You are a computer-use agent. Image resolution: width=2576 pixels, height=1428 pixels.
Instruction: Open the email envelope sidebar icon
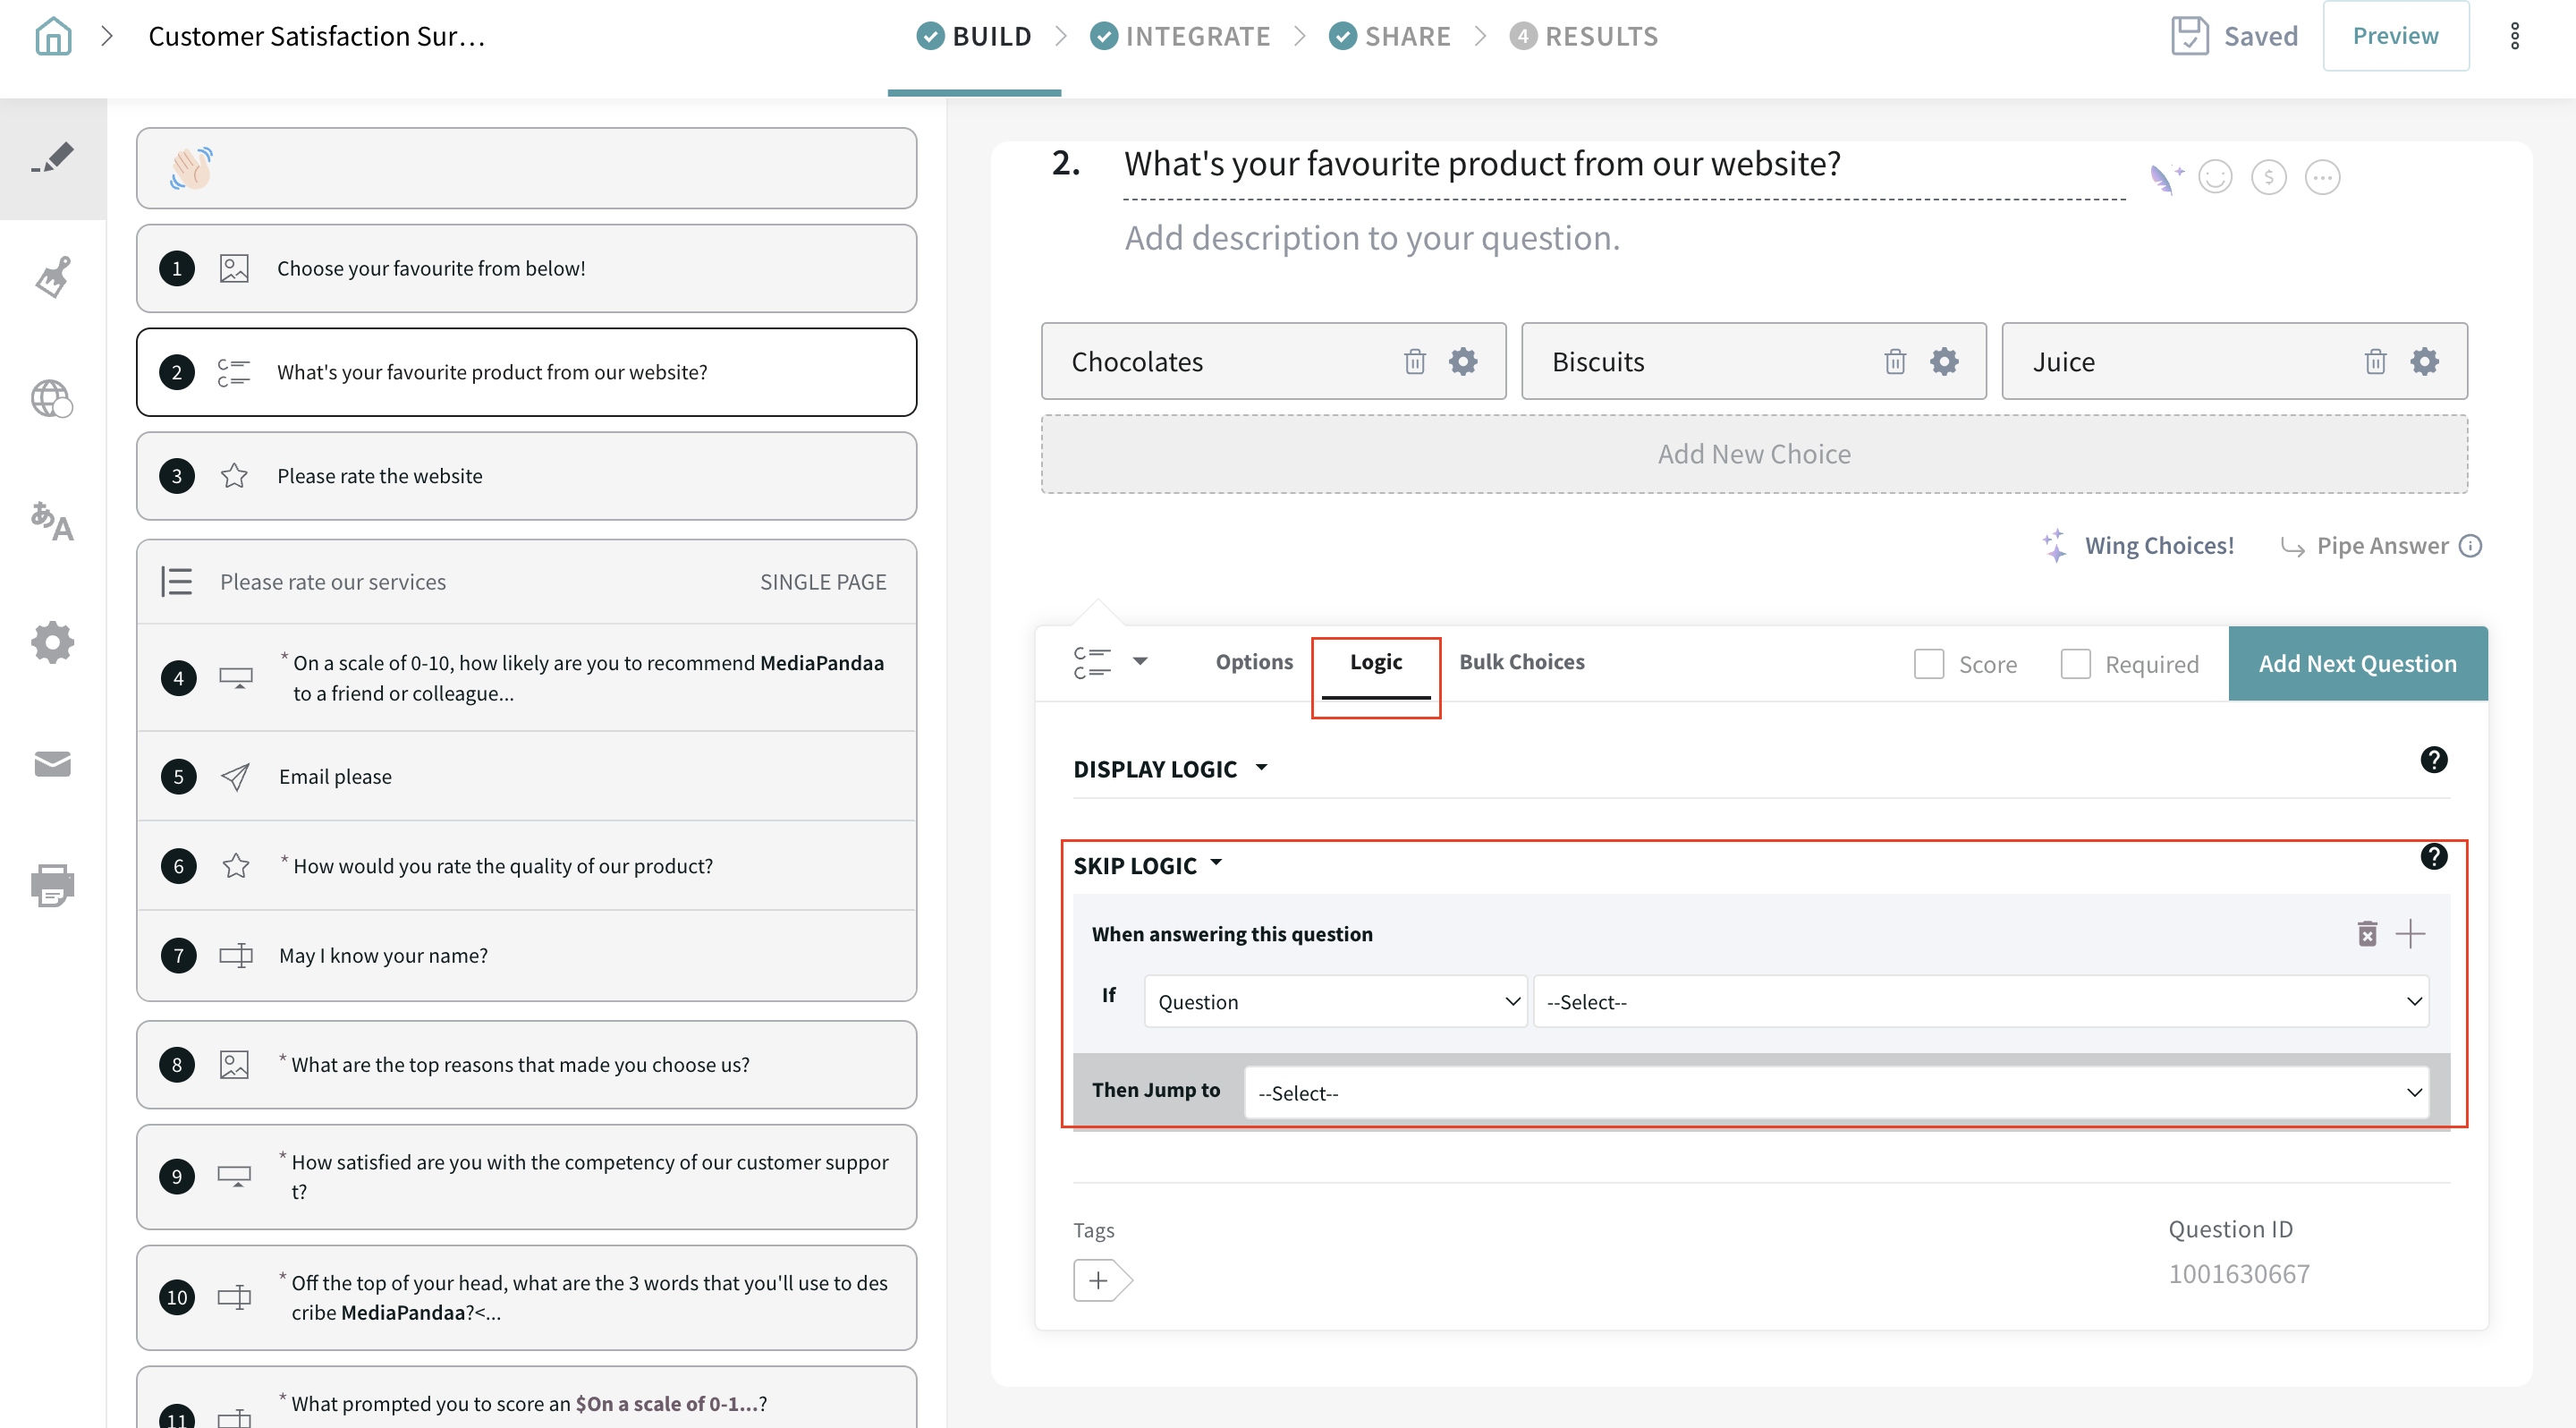pos(52,764)
